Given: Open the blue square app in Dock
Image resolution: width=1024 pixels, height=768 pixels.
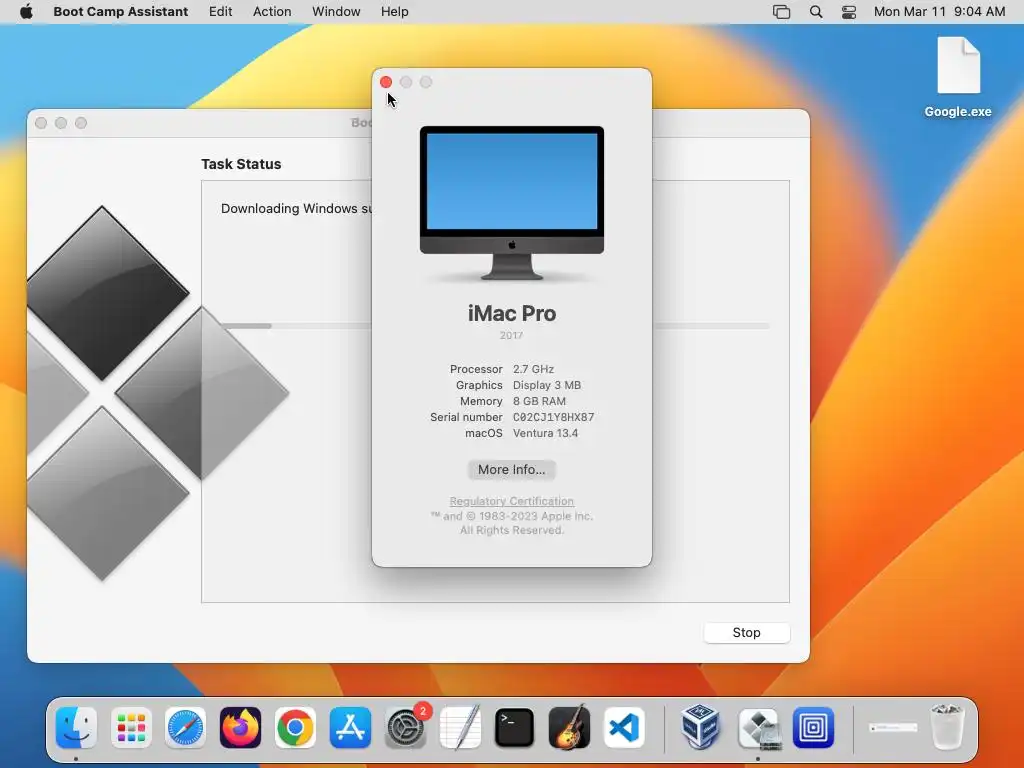Looking at the screenshot, I should 813,728.
